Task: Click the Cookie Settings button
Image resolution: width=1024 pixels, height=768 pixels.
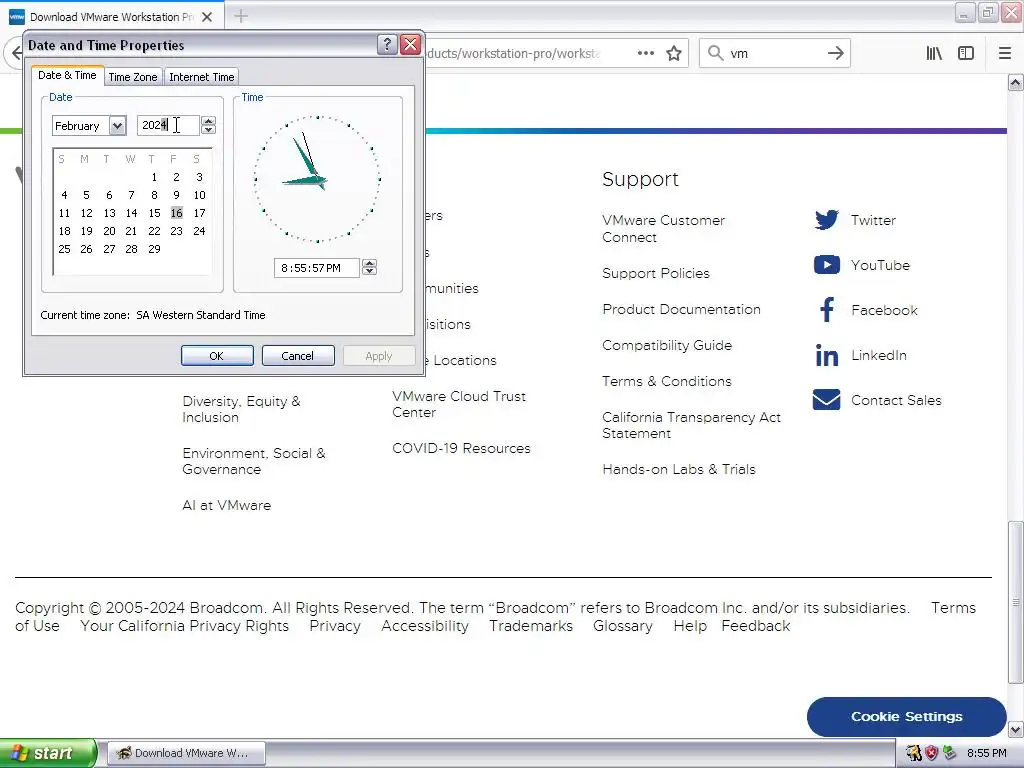Action: click(x=906, y=716)
